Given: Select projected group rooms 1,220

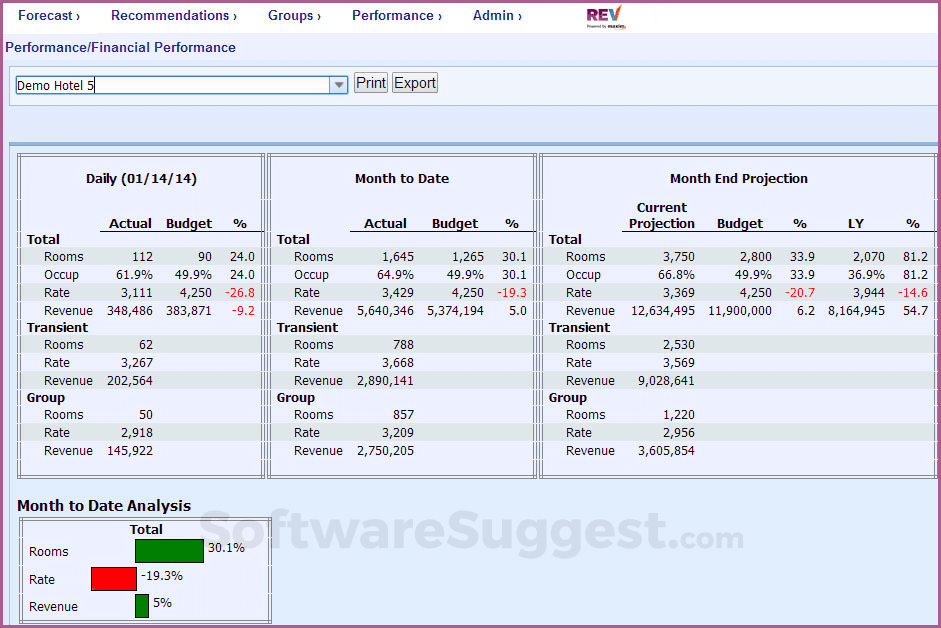Looking at the screenshot, I should click(x=678, y=414).
